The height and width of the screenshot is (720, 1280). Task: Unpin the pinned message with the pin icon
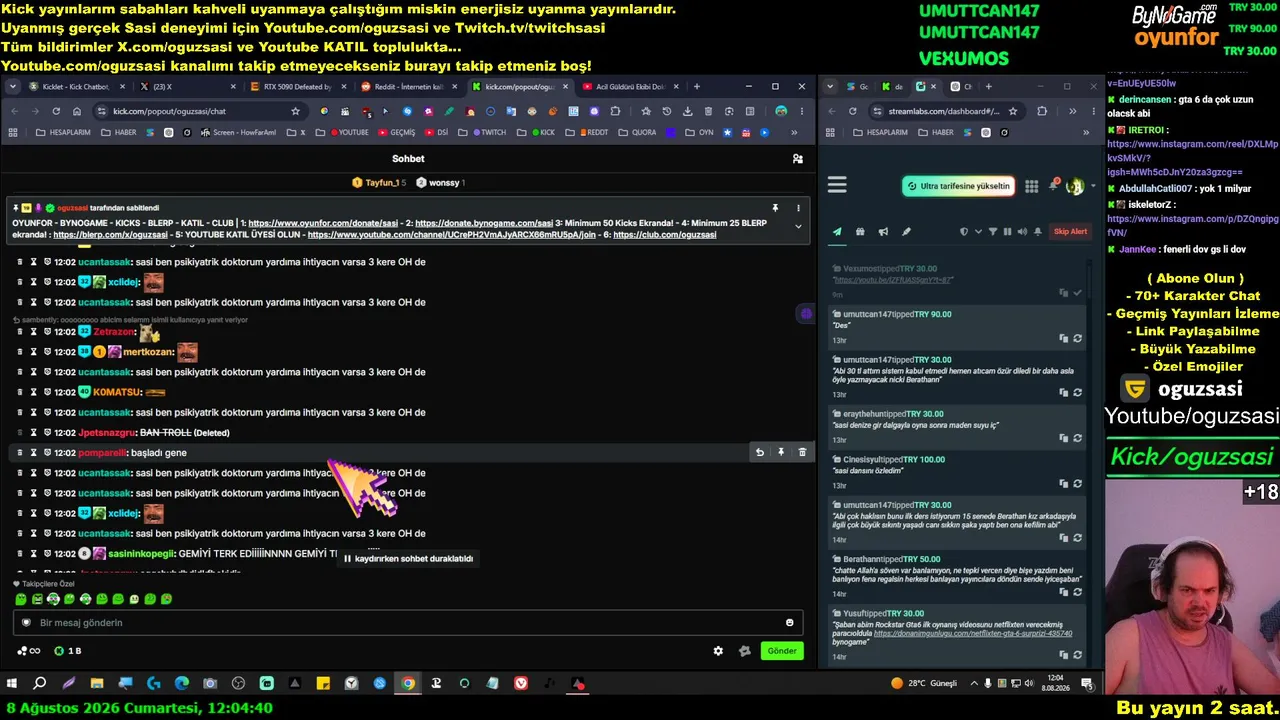tap(775, 208)
